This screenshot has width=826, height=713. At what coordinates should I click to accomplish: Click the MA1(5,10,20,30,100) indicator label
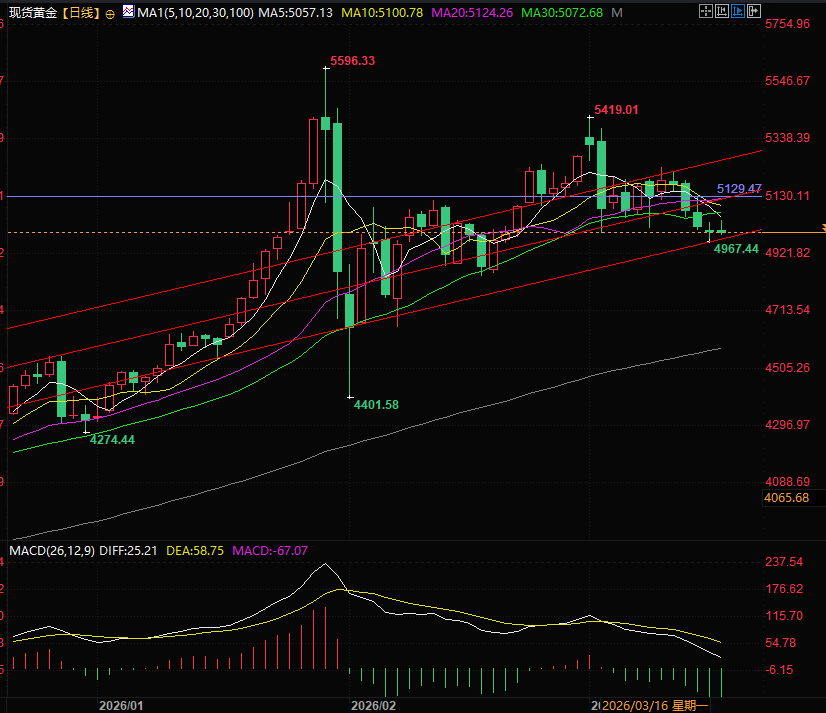[x=195, y=13]
